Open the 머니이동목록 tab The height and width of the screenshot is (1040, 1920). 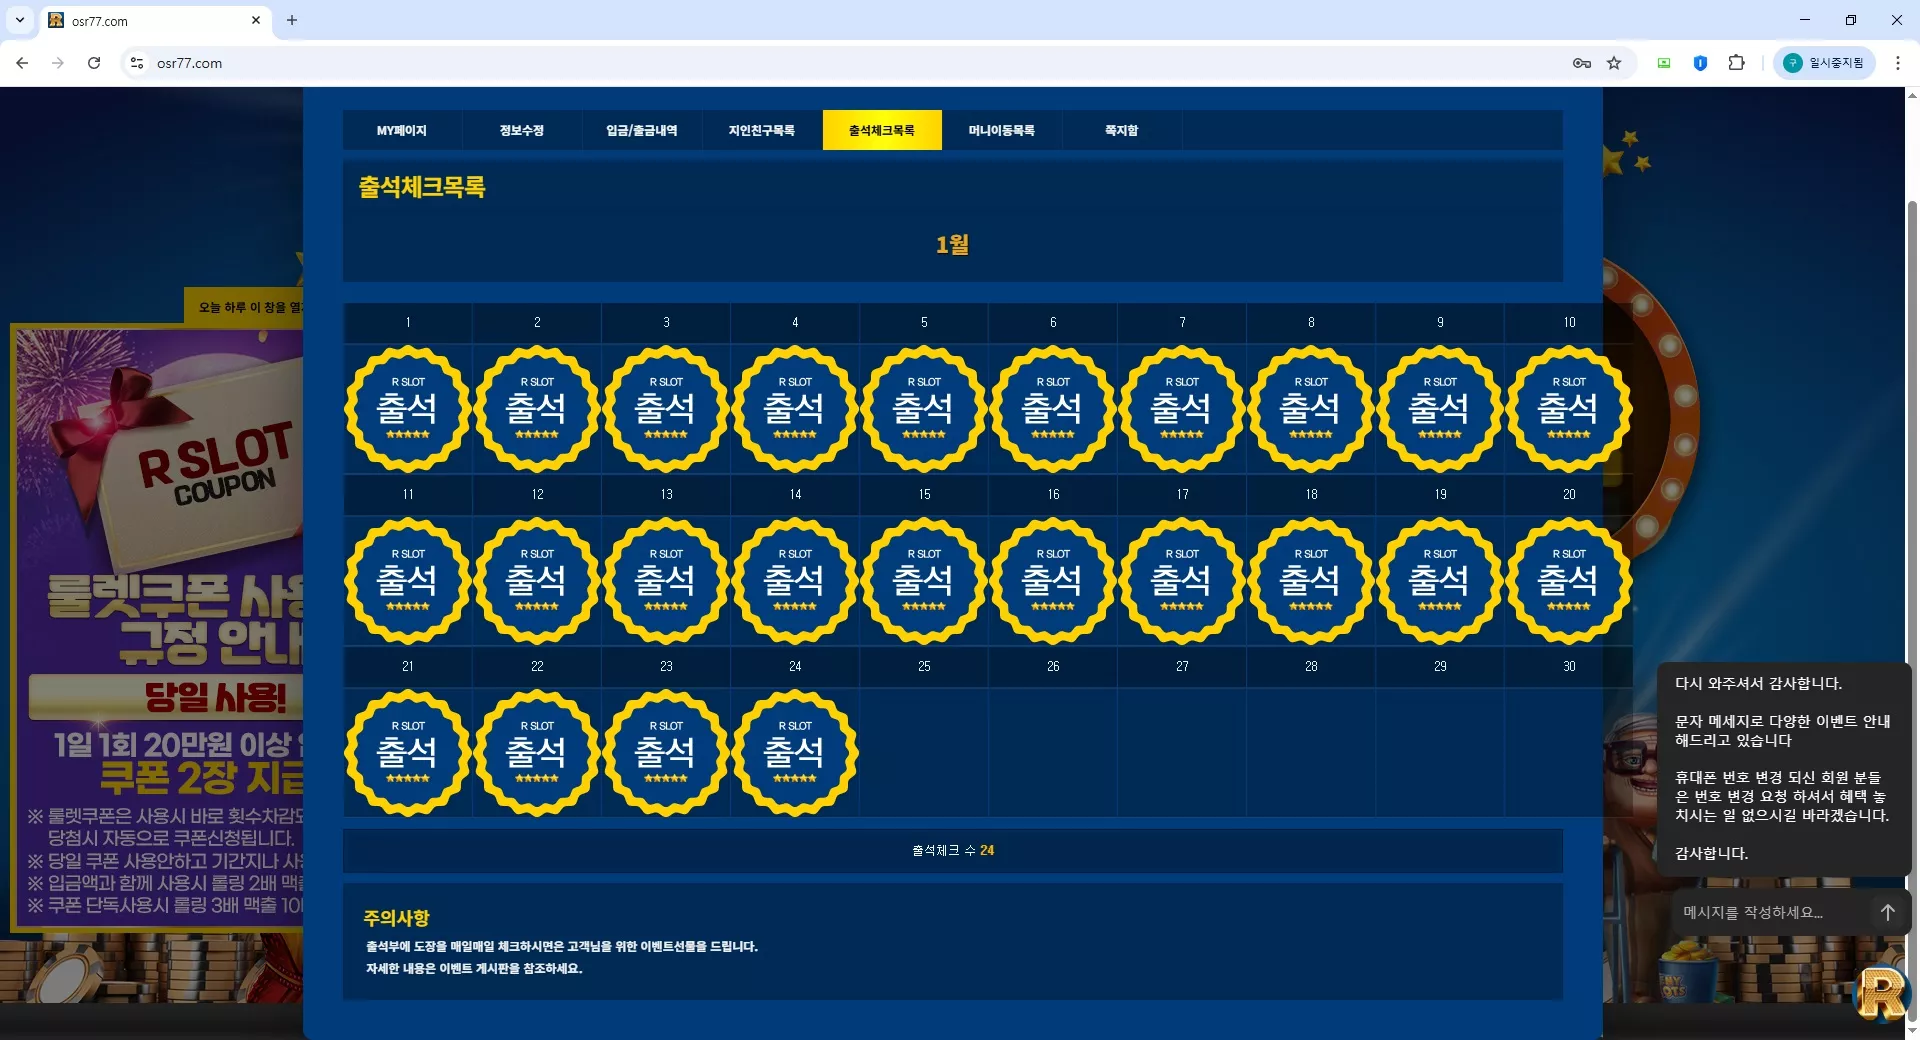1002,130
